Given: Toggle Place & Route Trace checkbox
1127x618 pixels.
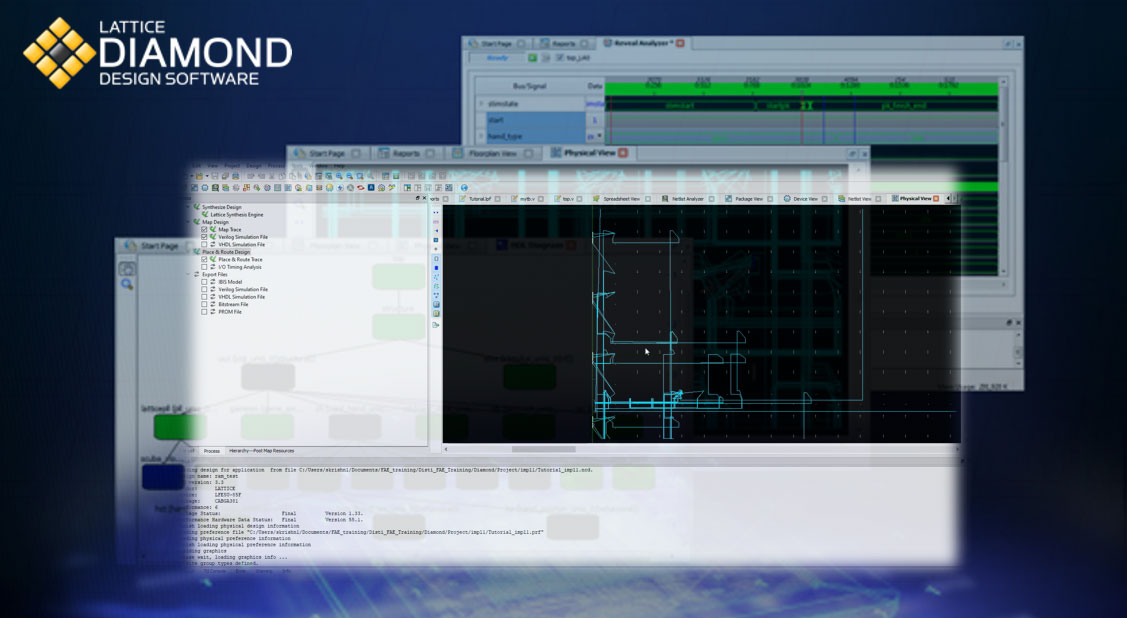Looking at the screenshot, I should coord(204,259).
